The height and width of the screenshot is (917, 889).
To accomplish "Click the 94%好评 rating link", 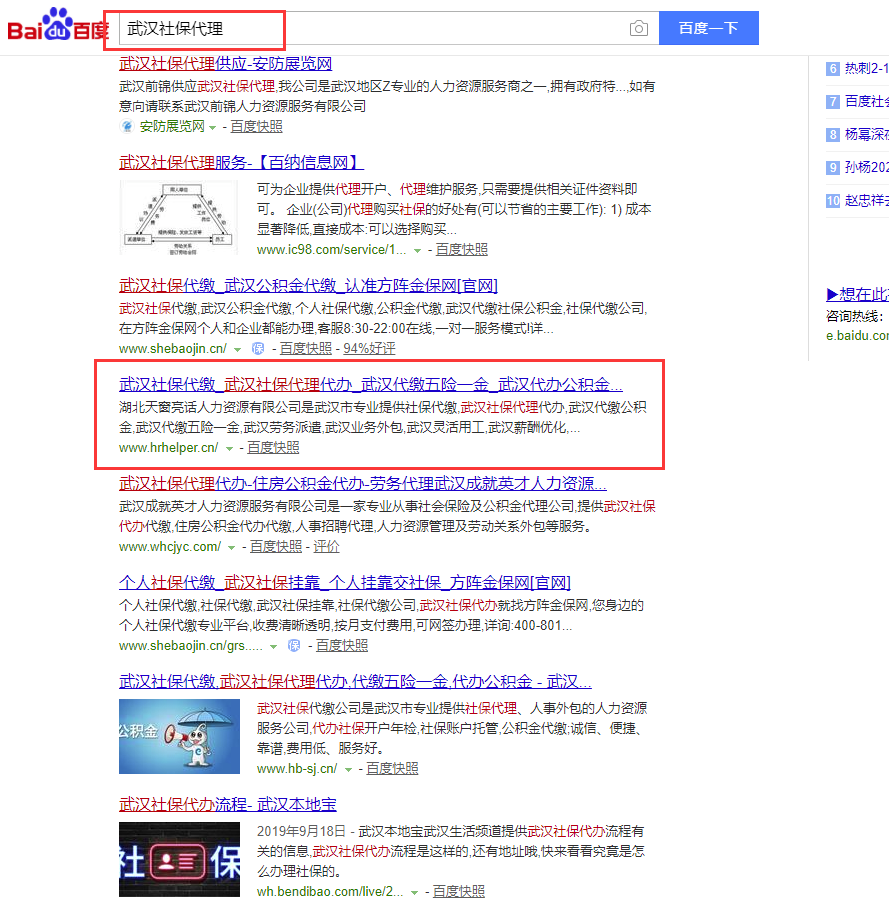I will click(369, 349).
